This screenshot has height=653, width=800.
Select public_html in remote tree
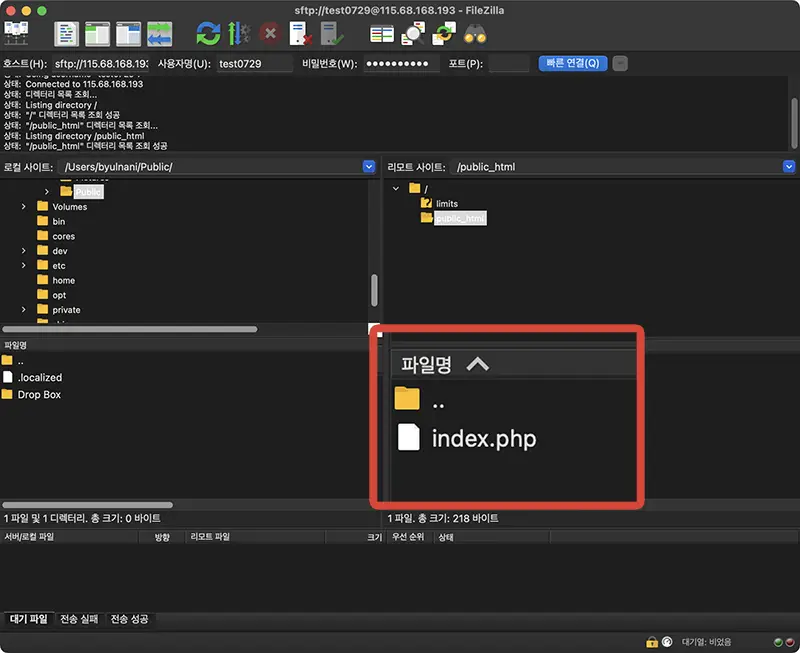460,218
